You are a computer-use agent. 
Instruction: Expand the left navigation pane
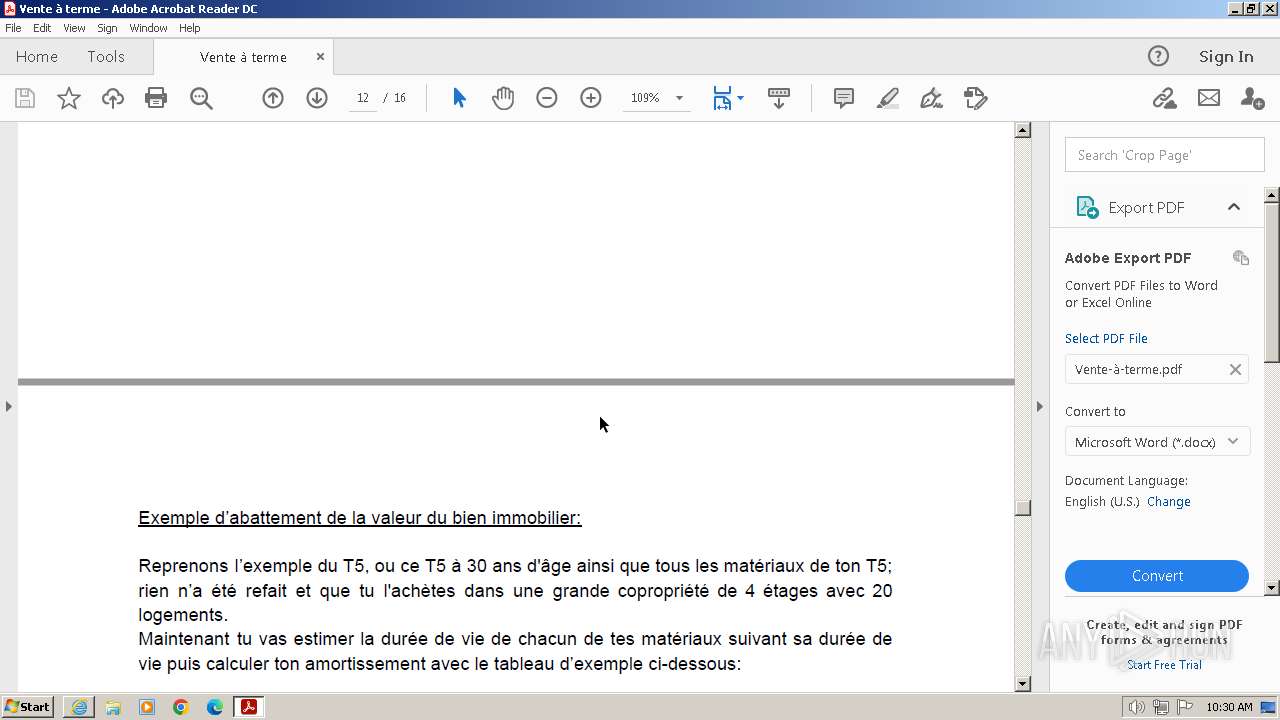coord(8,406)
